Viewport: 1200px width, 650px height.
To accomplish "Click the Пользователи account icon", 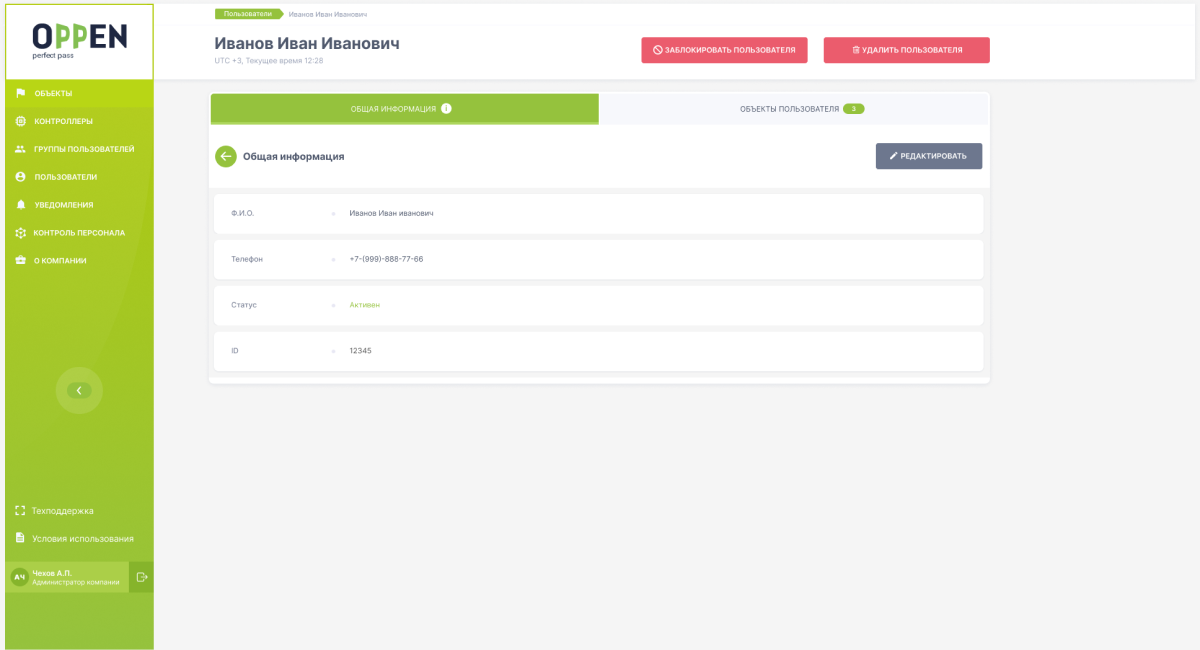I will tap(20, 177).
